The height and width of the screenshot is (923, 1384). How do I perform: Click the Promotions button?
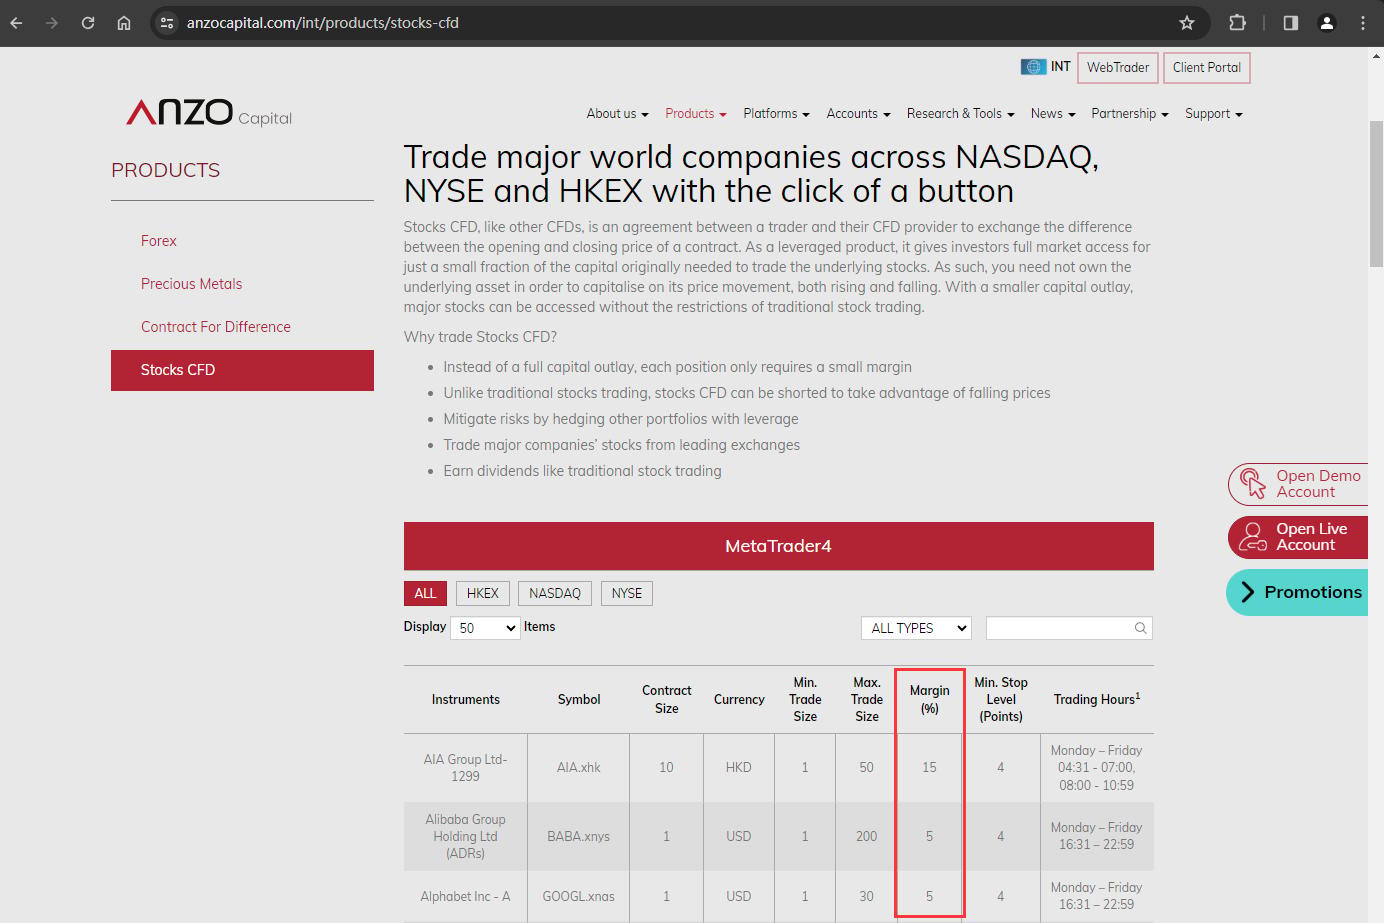pos(1297,592)
